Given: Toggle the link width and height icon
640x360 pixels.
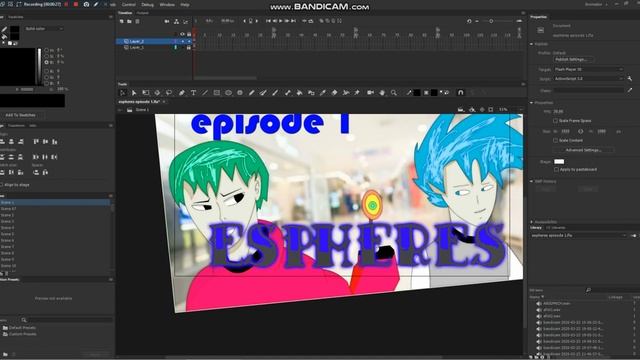Looking at the screenshot, I should [x=580, y=131].
